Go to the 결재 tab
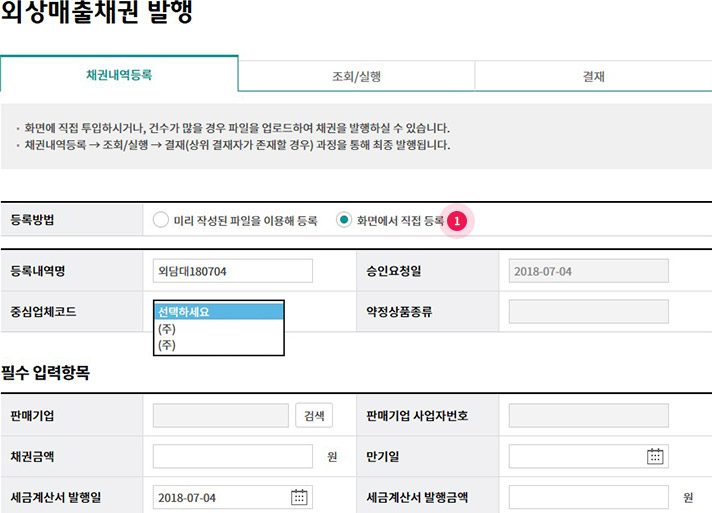Screen dimensions: 712x513 tap(593, 76)
